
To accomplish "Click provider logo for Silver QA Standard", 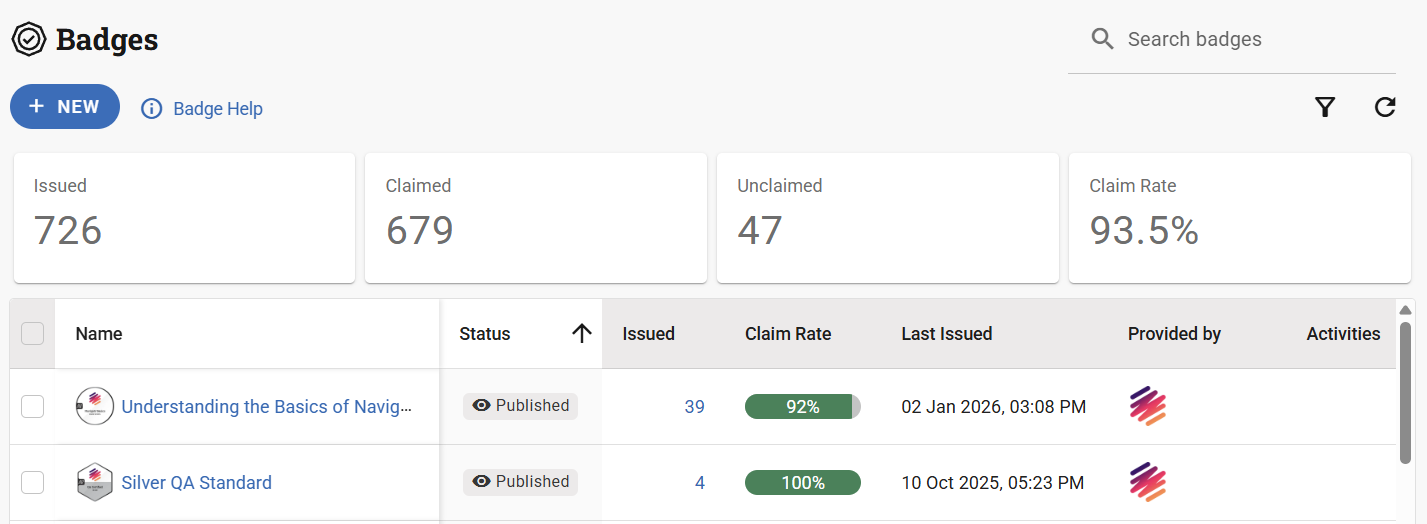I will 1147,483.
